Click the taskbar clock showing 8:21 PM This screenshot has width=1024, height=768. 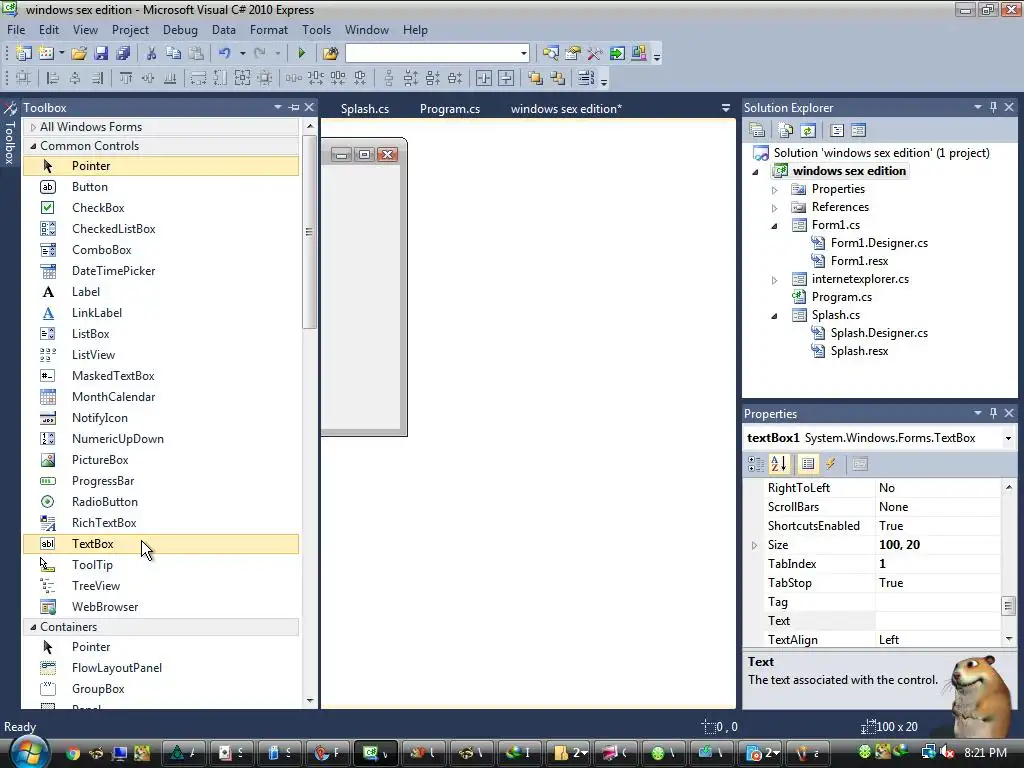985,753
